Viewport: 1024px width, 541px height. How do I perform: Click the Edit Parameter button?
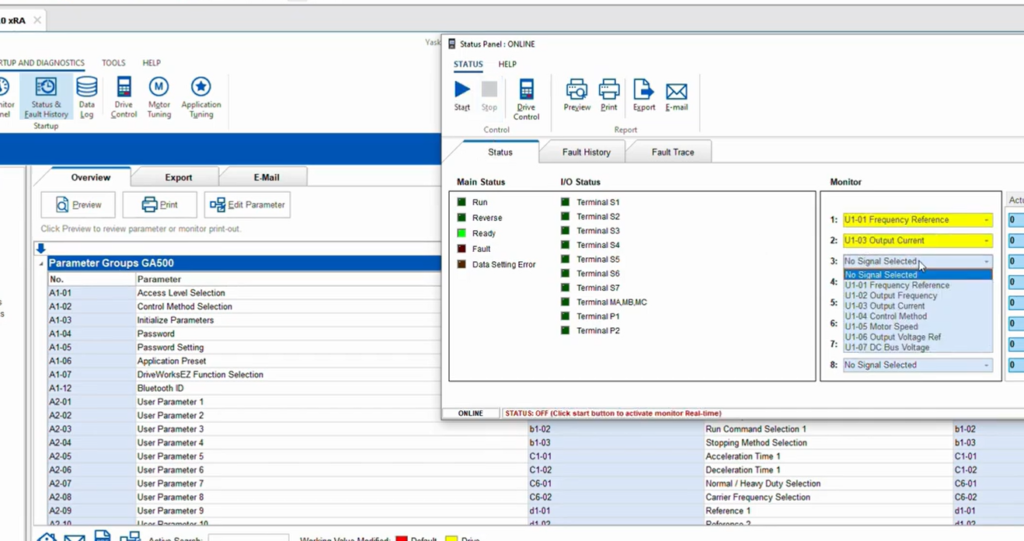(247, 205)
